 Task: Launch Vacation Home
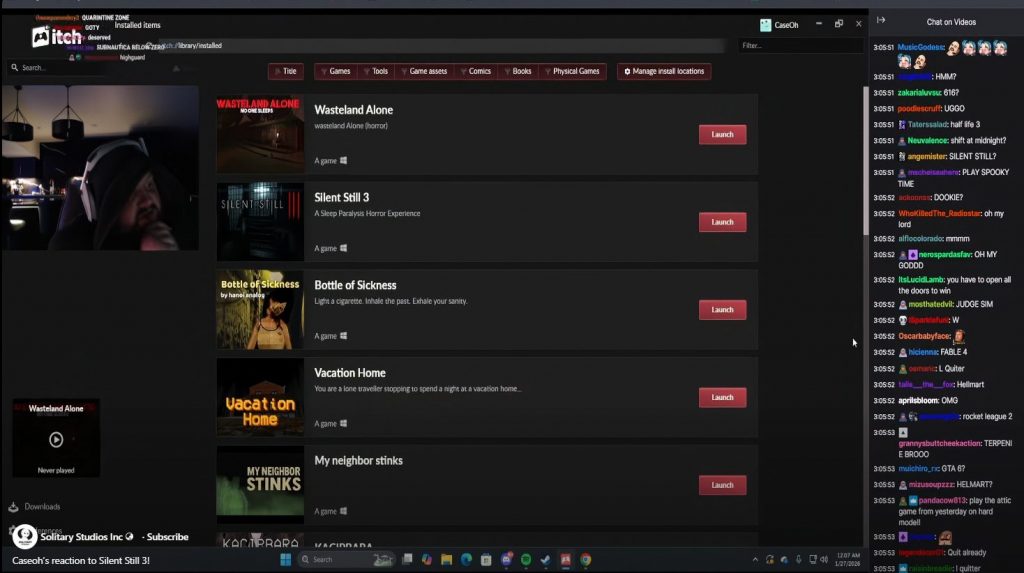722,397
